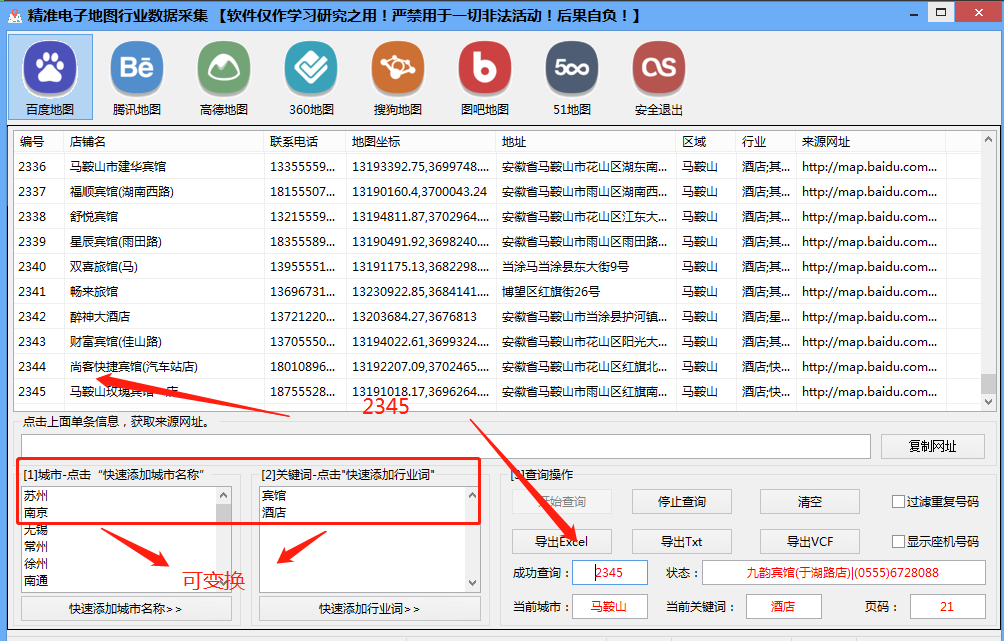
Task: Click the 当前关键词 field
Action: pos(783,606)
